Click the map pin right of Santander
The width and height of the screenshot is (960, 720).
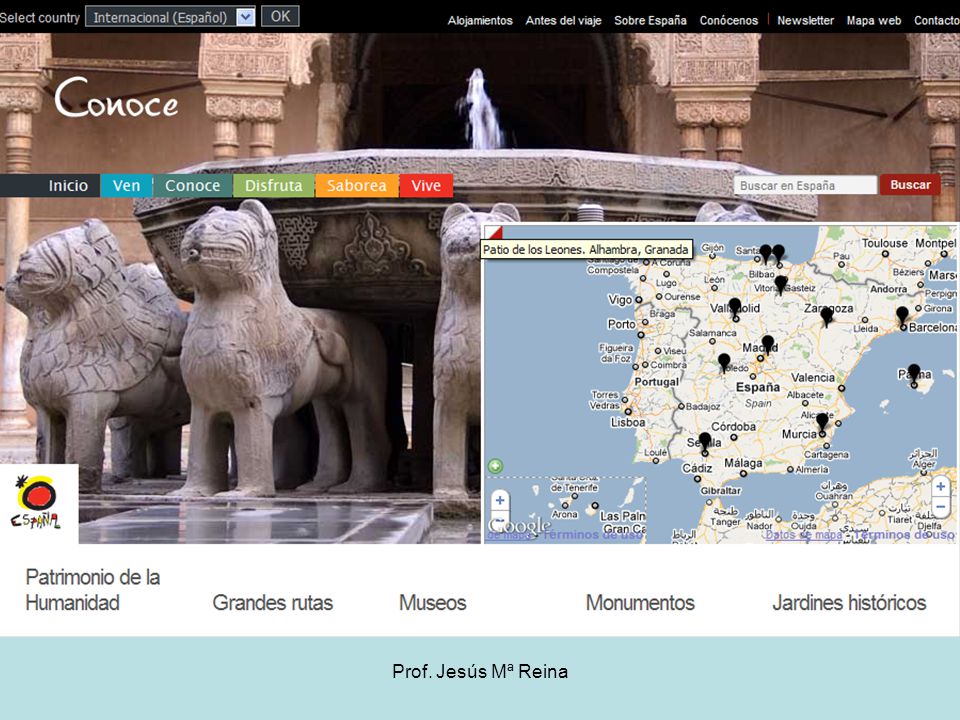778,253
